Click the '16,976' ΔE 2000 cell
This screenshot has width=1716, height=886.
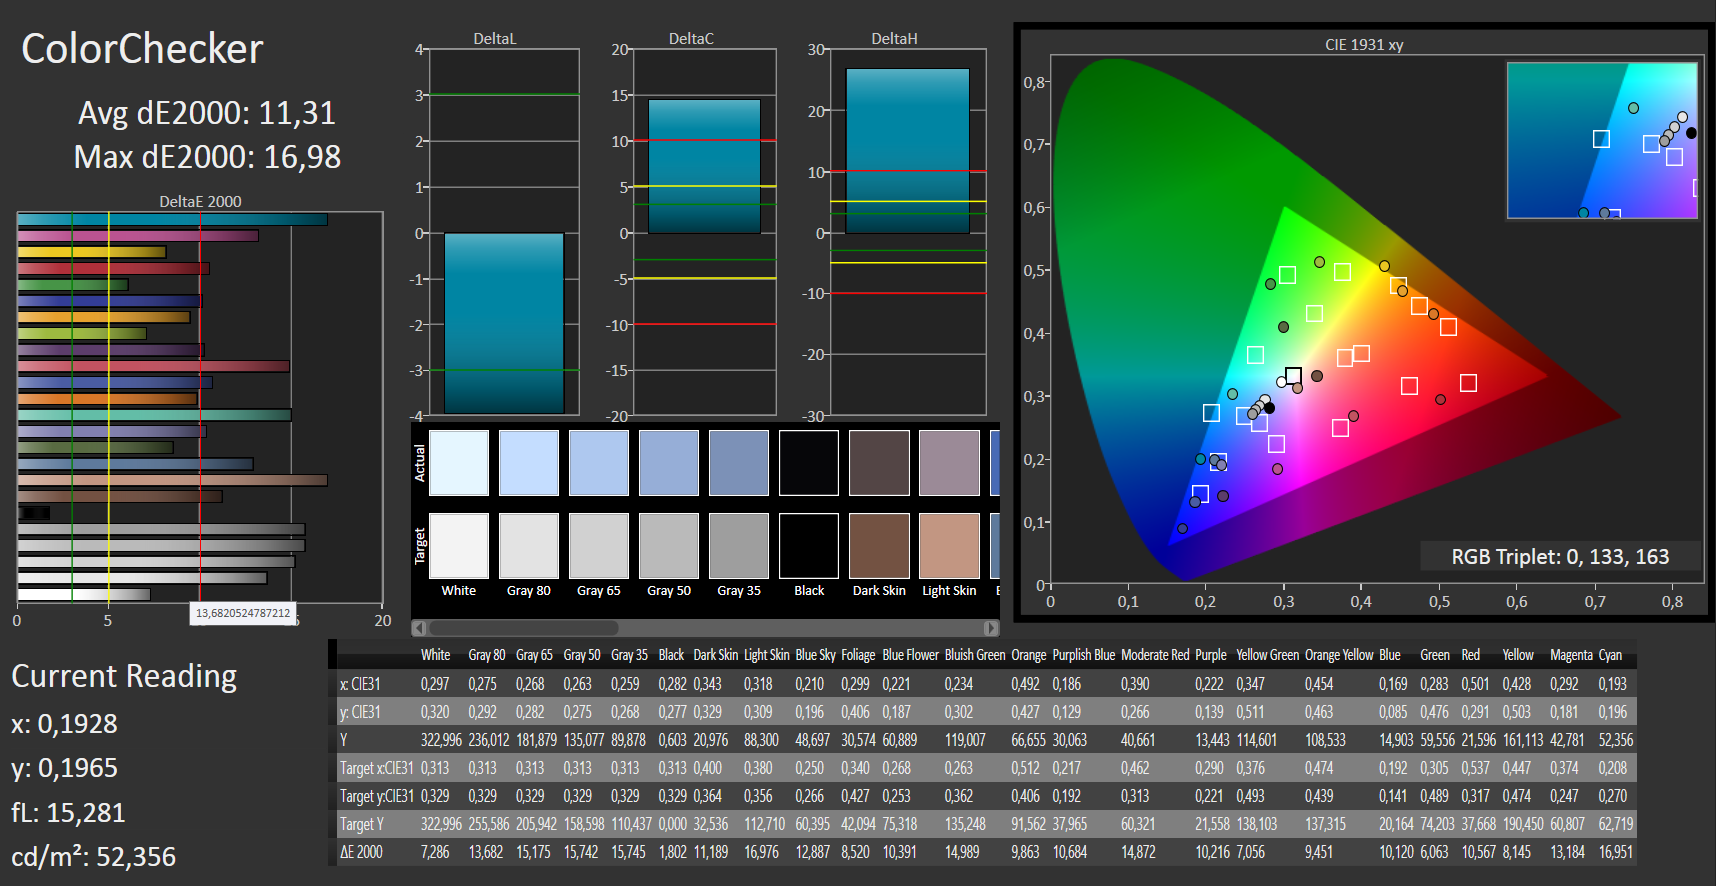[x=761, y=852]
